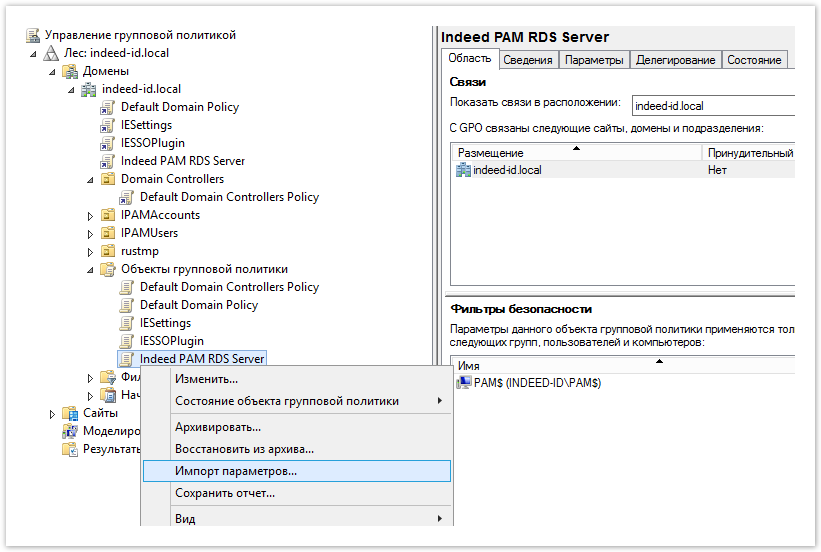
Task: Open the Параметры tab
Action: (x=594, y=60)
